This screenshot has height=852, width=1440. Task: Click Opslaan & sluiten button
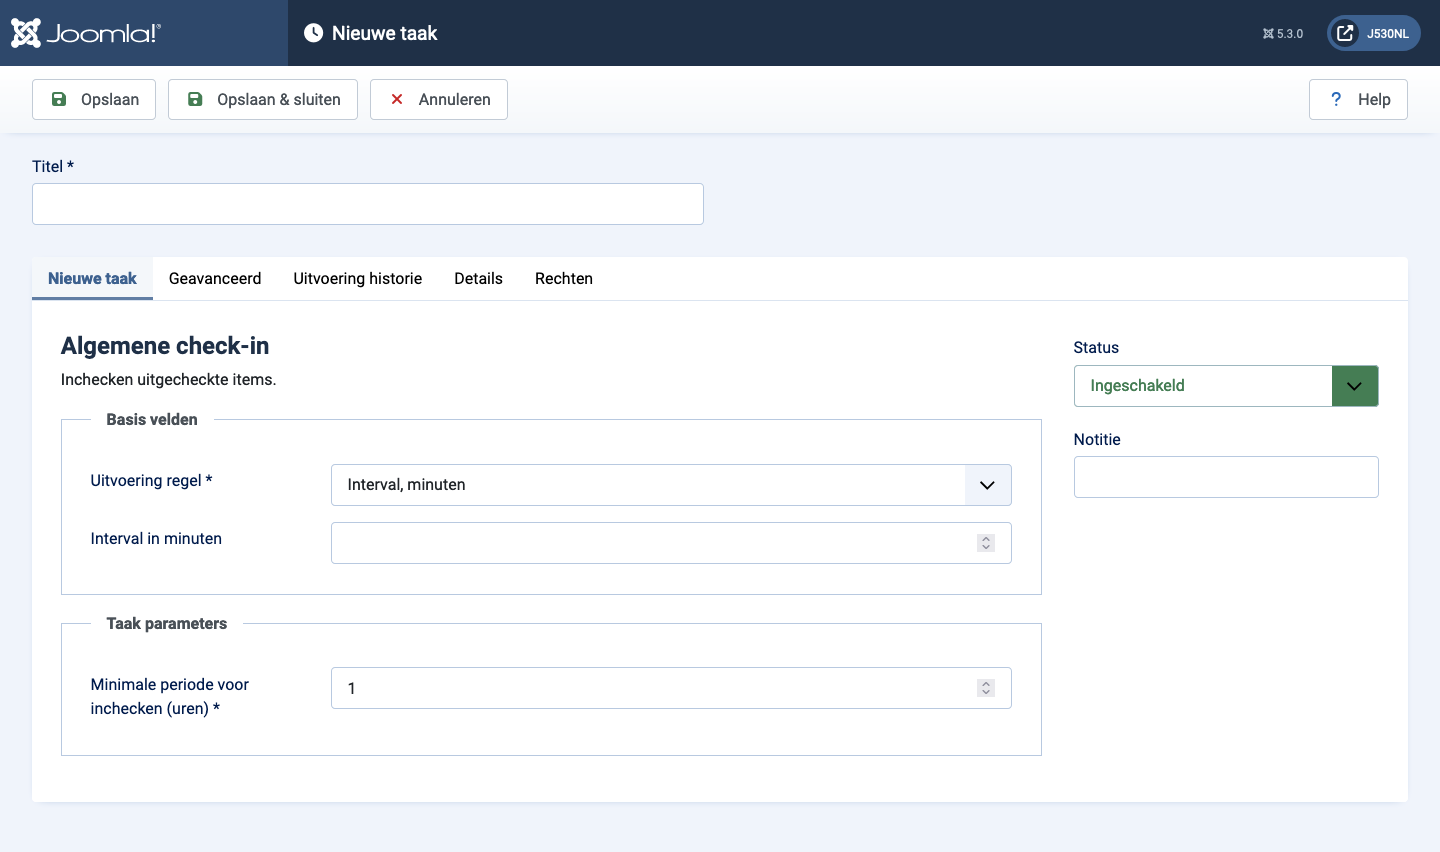(x=263, y=99)
